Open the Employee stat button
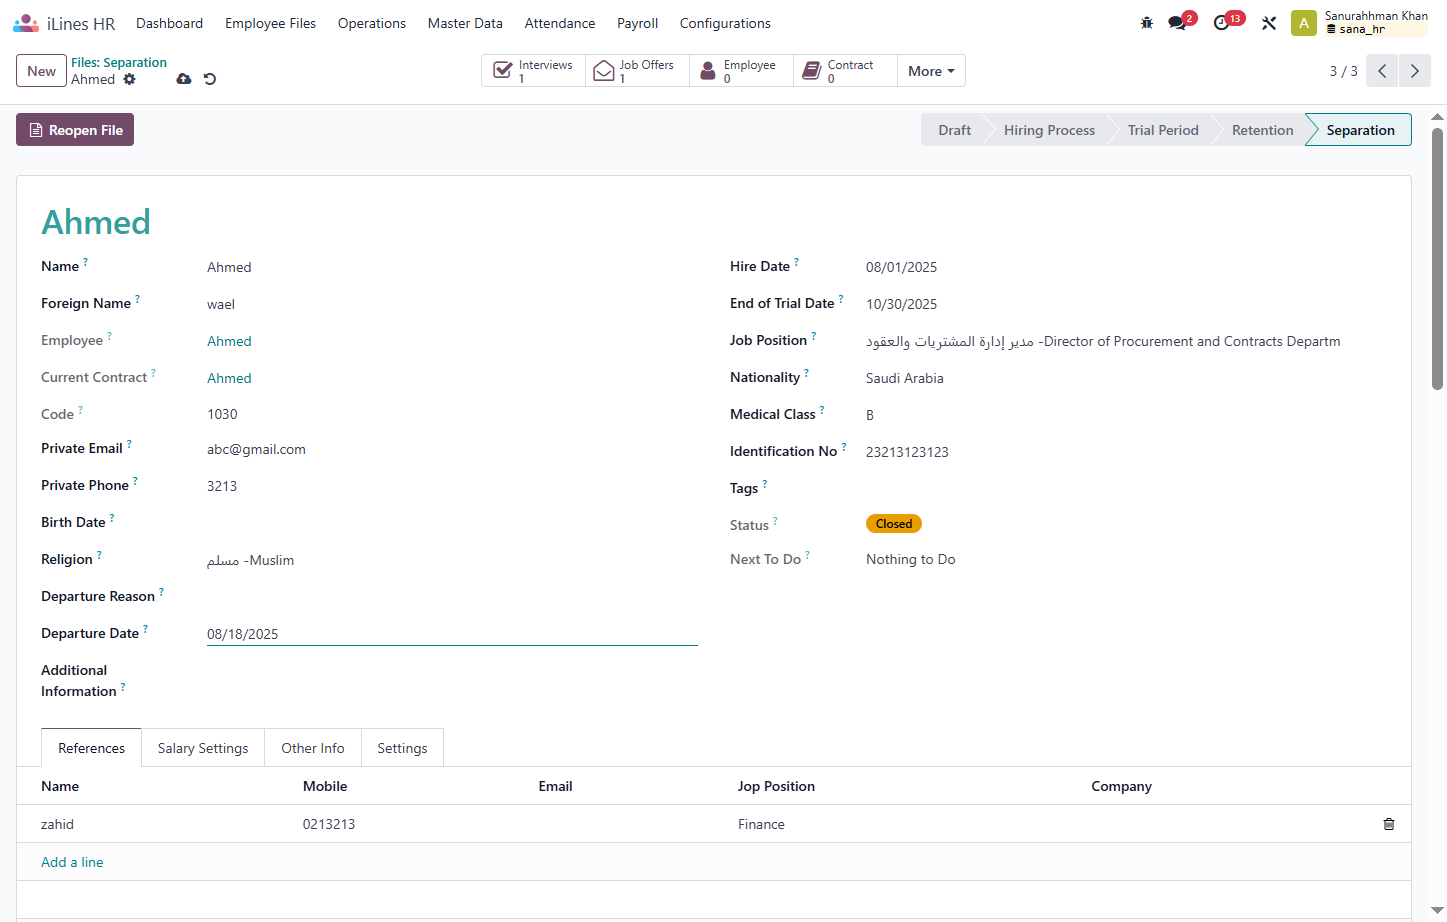Image resolution: width=1447 pixels, height=922 pixels. click(x=742, y=71)
